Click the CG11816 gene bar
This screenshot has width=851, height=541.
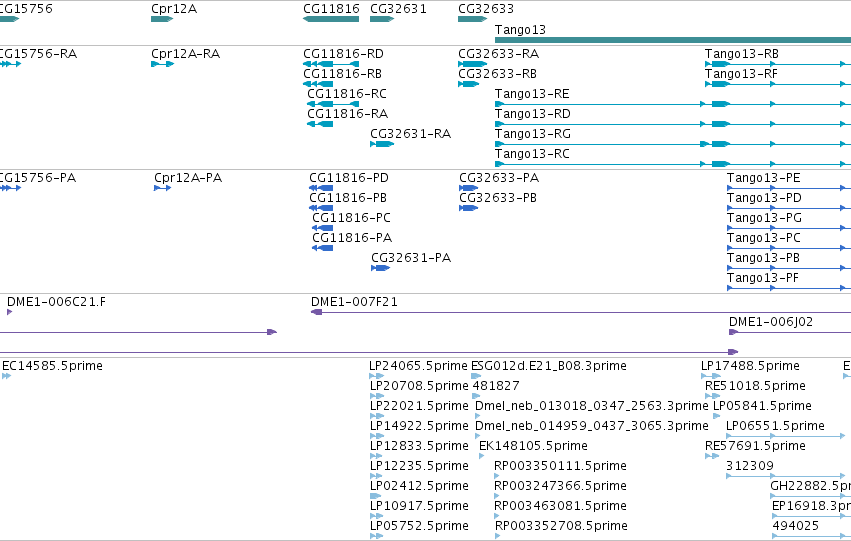pos(331,19)
